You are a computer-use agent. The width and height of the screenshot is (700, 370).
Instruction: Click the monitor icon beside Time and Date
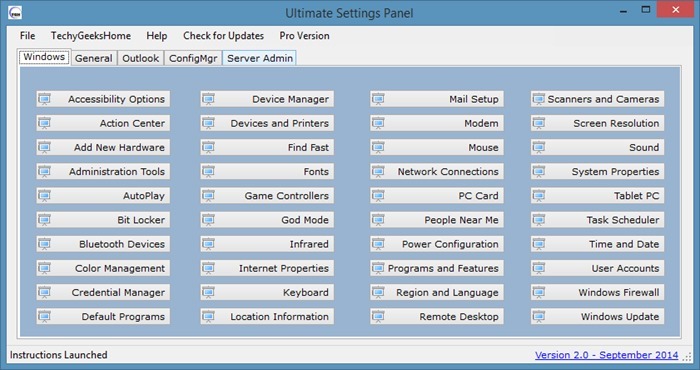click(x=539, y=244)
